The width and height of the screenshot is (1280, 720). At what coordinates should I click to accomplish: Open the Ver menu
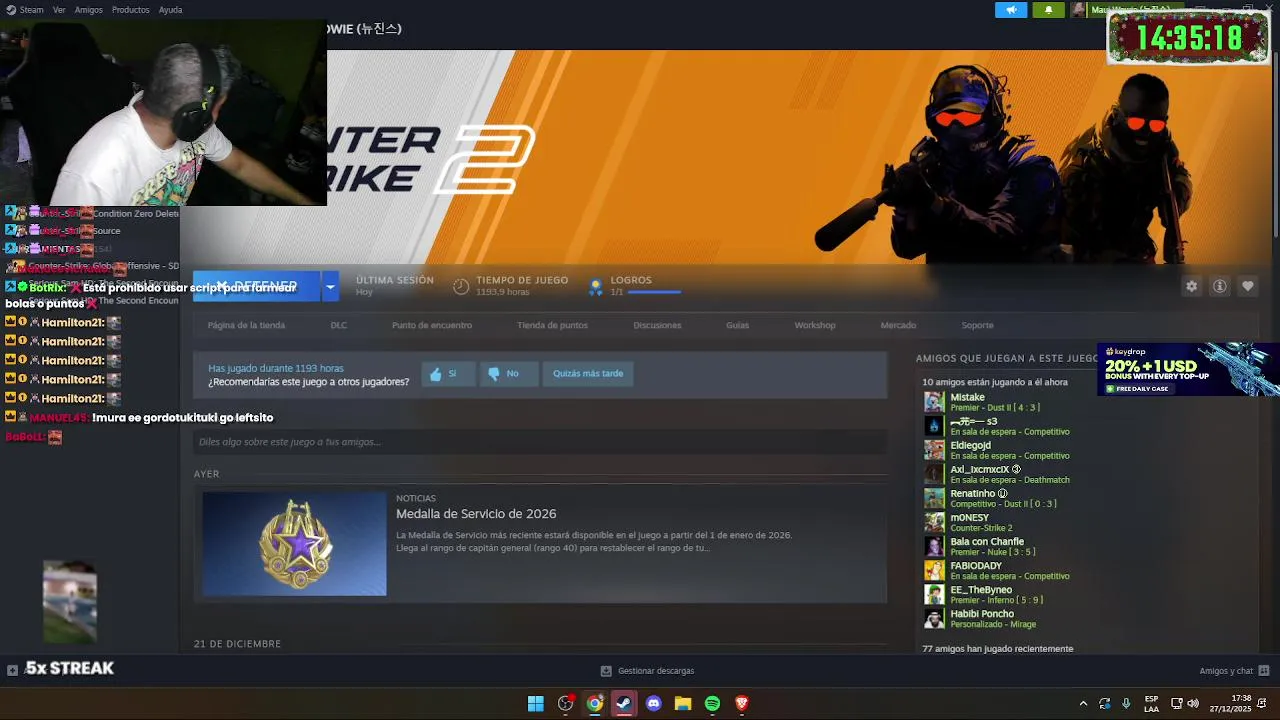(59, 10)
